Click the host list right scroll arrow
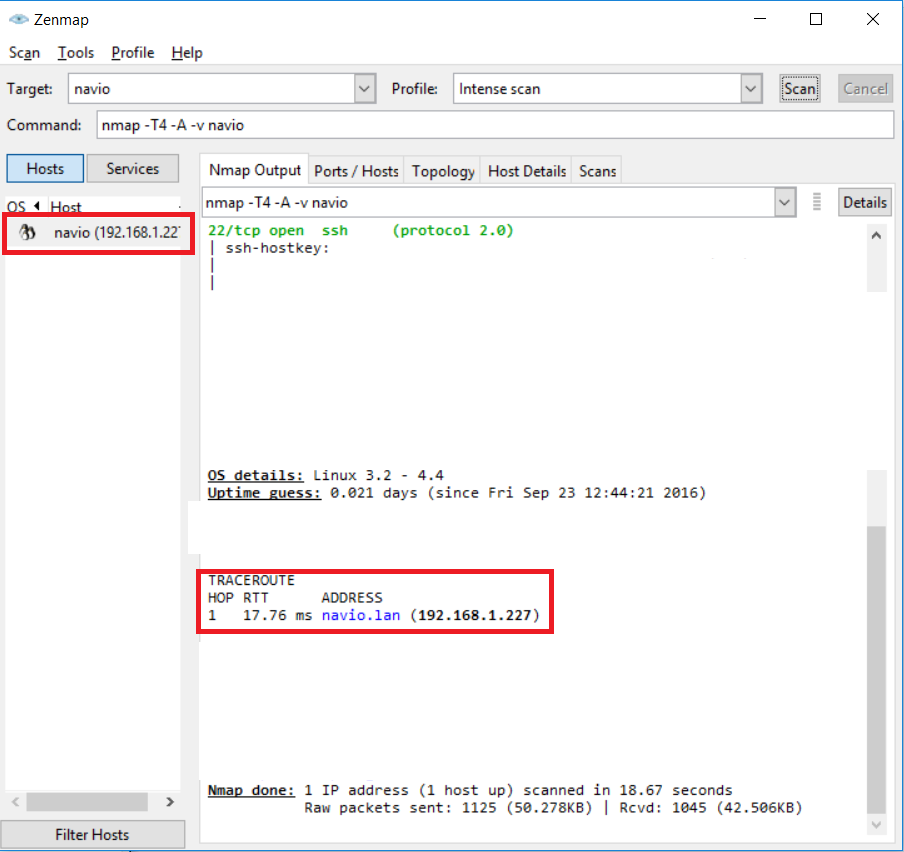Viewport: 904px width, 852px height. 170,802
